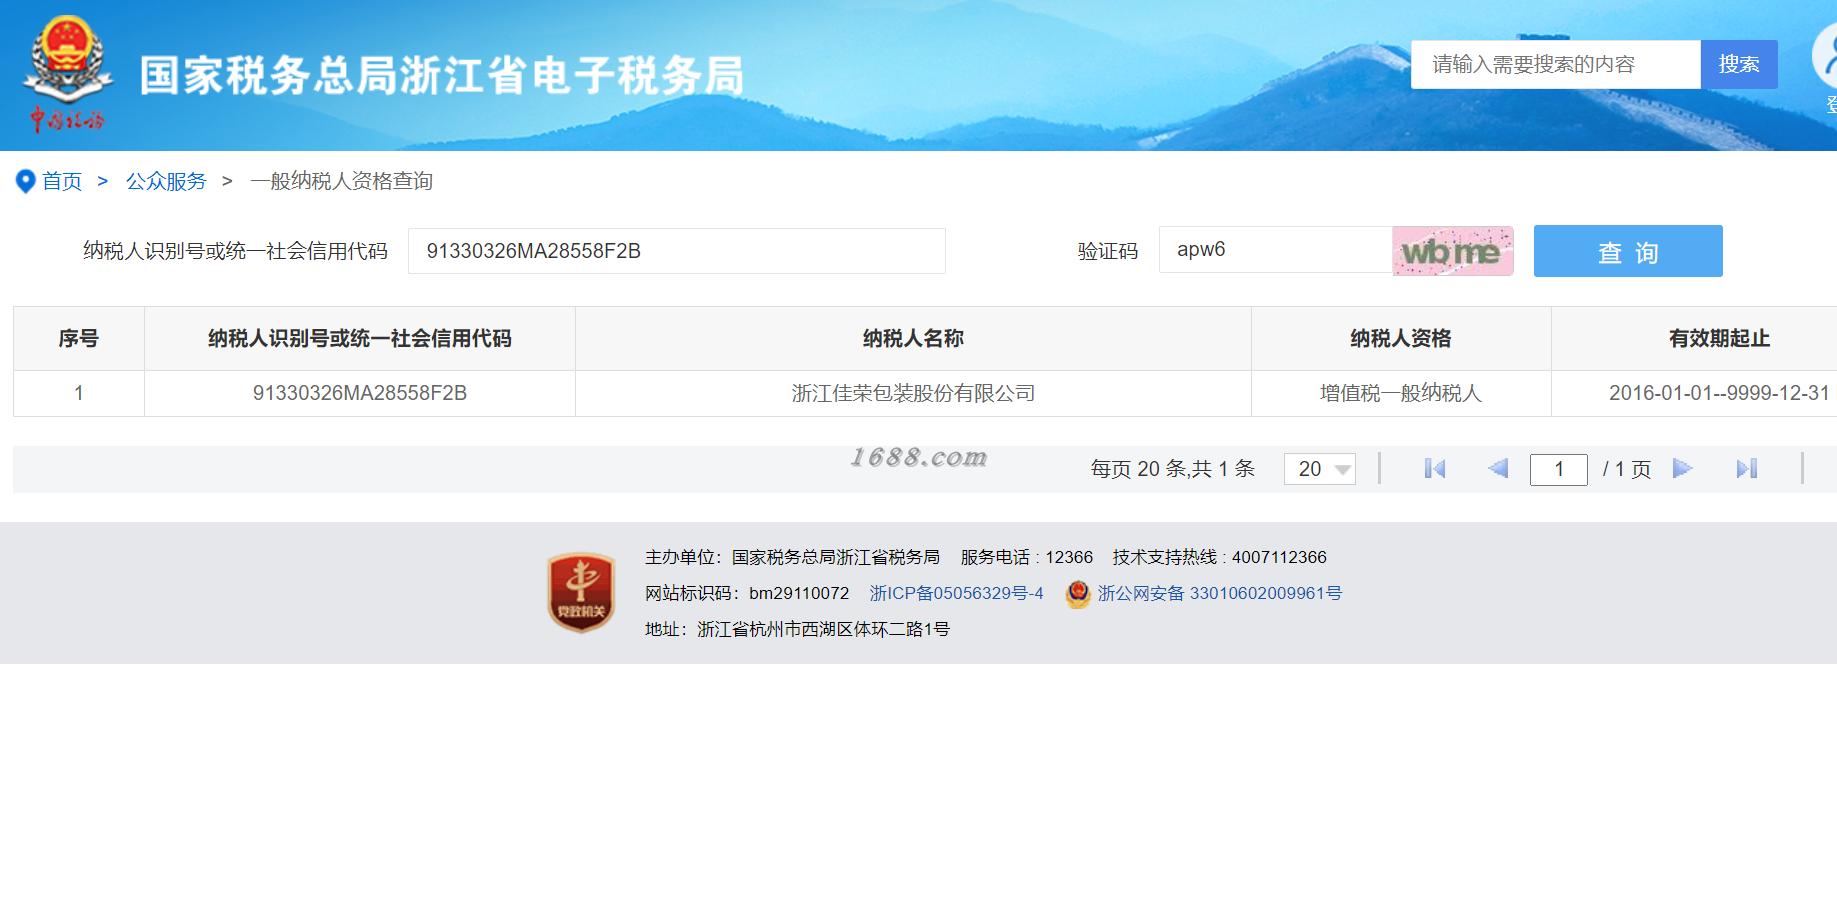Open 浙ICP备05056329号-4 link
Viewport: 1837px width, 909px height.
click(x=956, y=594)
